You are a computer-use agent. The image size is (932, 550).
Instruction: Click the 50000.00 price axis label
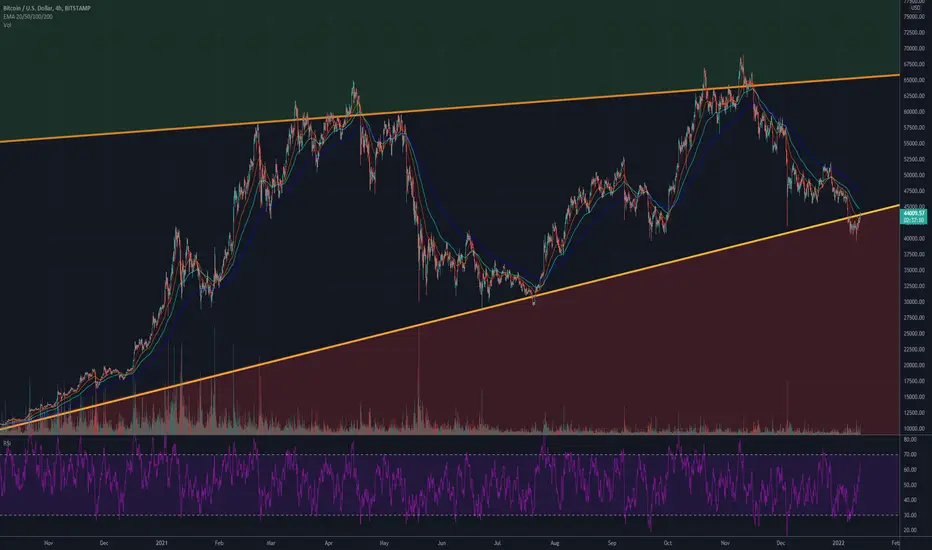pos(914,175)
